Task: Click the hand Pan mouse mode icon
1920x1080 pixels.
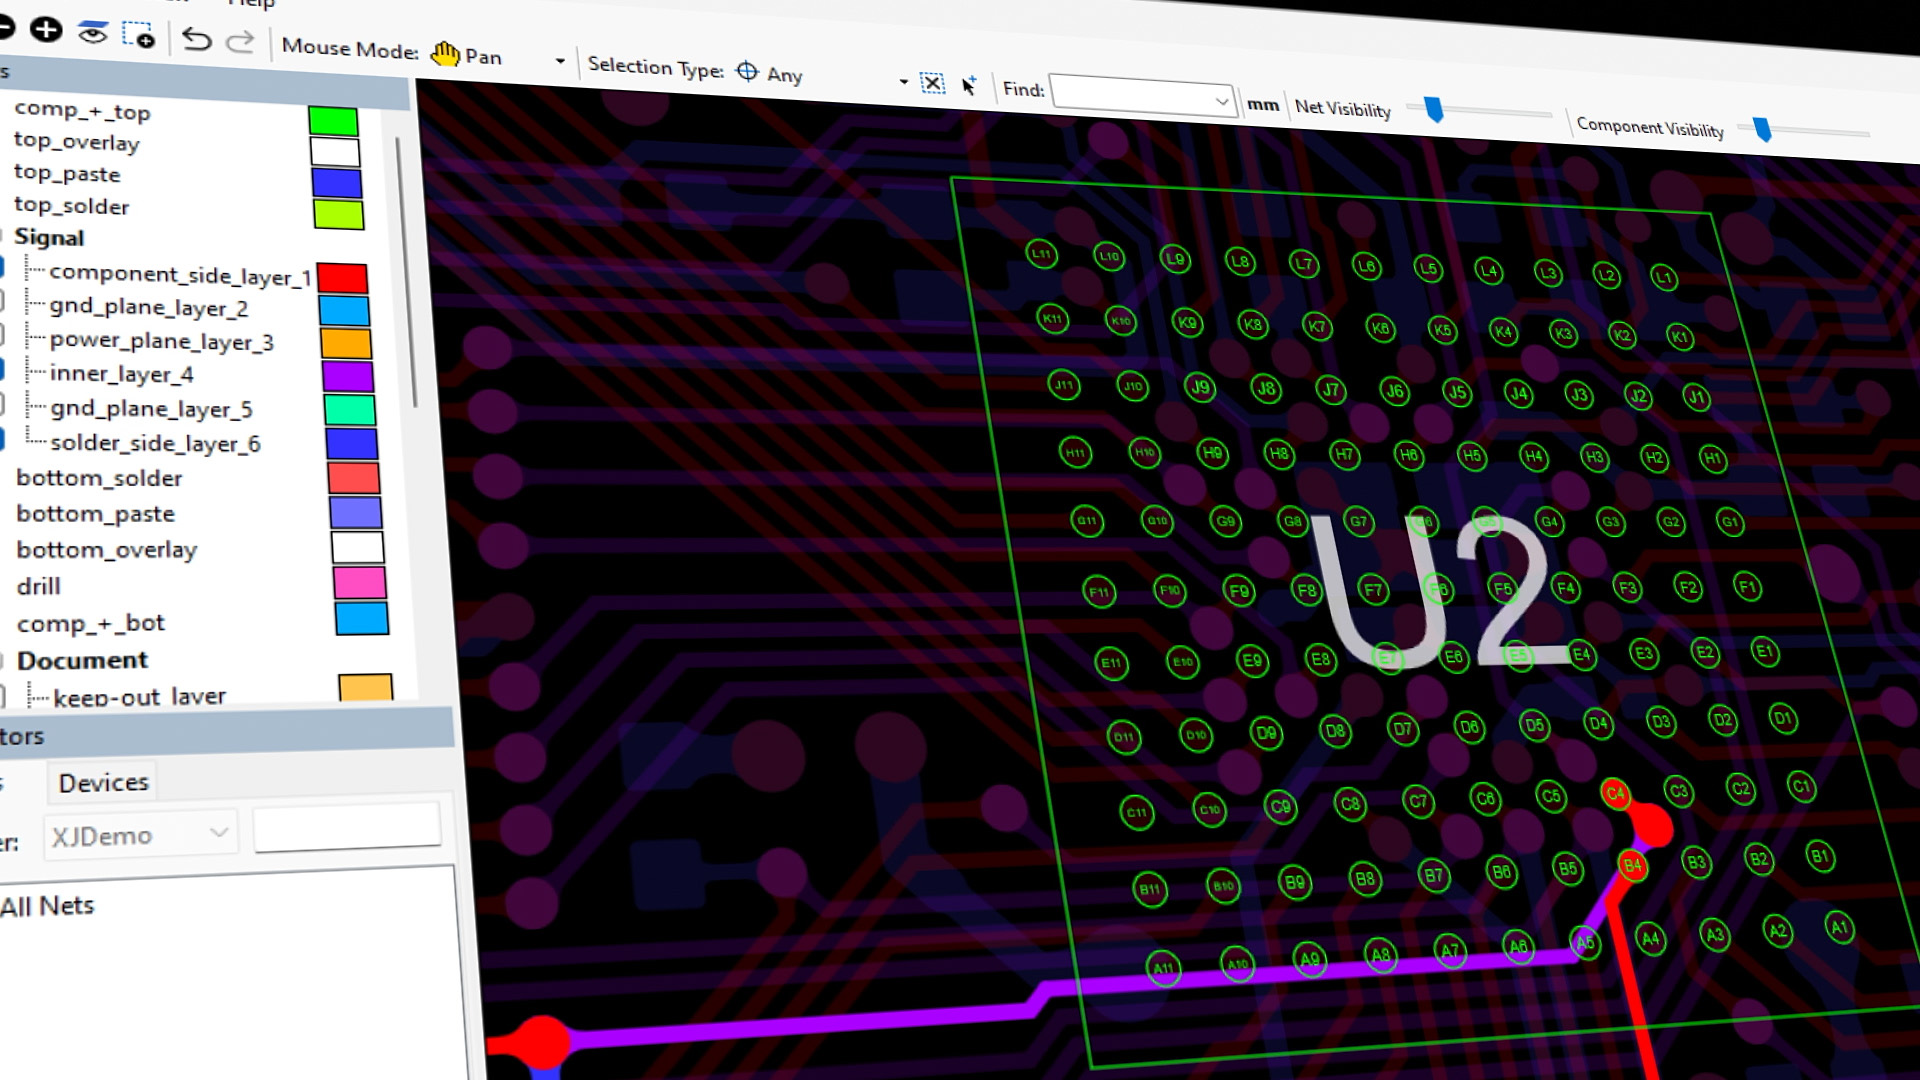Action: tap(445, 53)
